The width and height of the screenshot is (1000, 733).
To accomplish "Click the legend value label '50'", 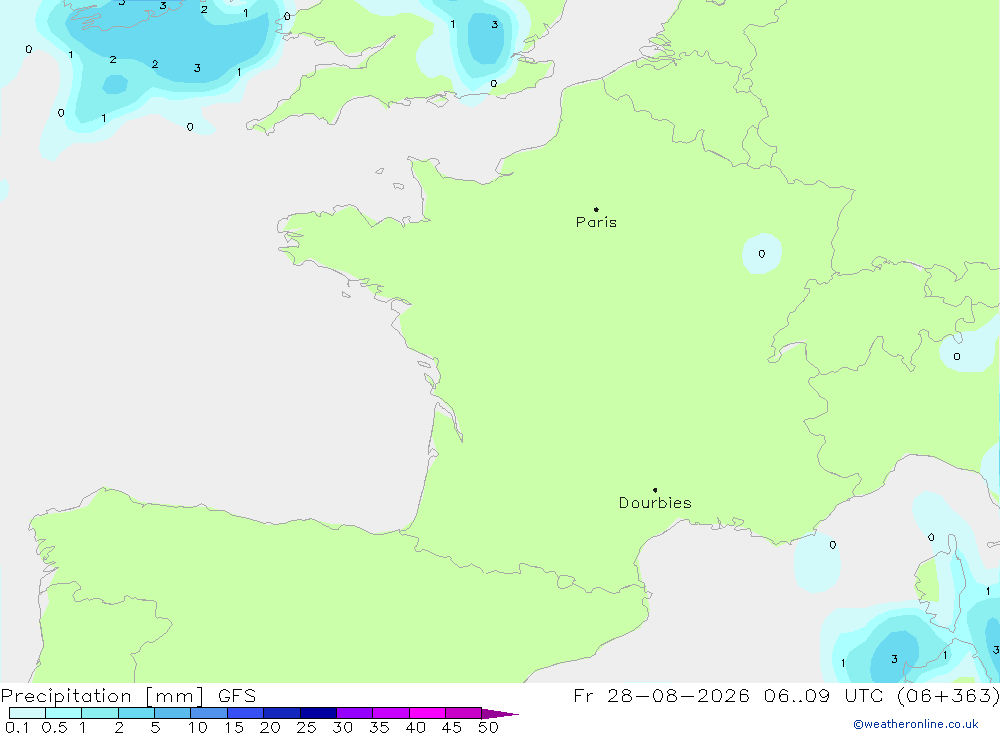I will 488,727.
